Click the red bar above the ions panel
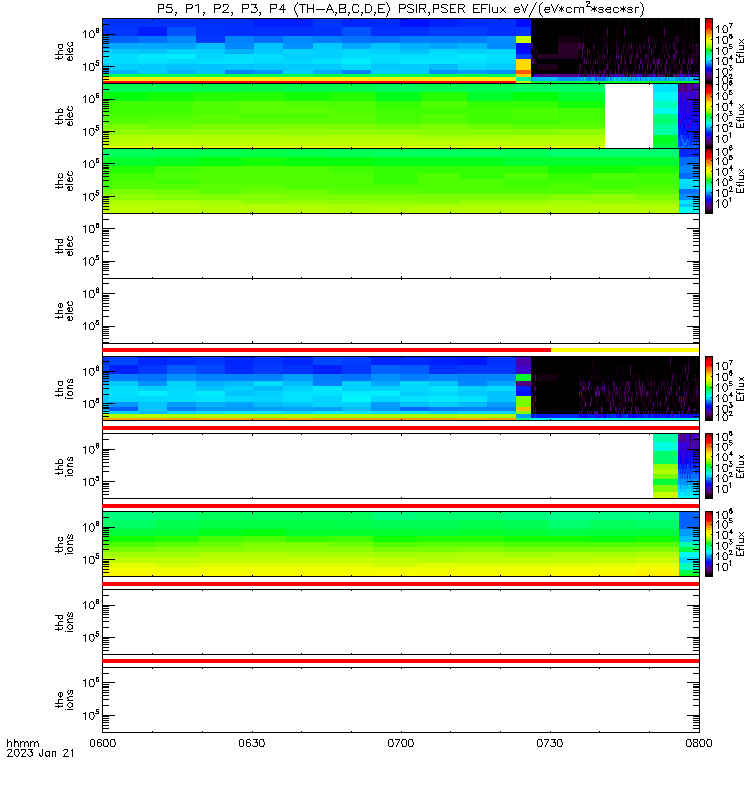Viewport: 750px width, 800px height. click(401, 661)
